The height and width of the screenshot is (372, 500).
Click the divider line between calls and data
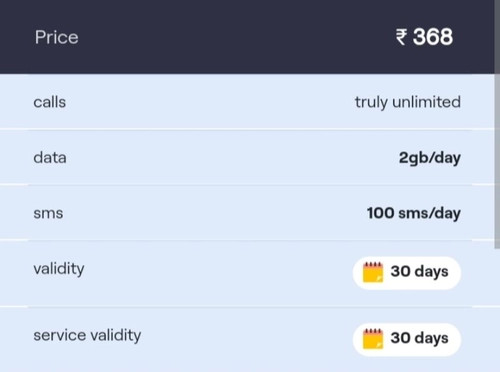(x=247, y=129)
